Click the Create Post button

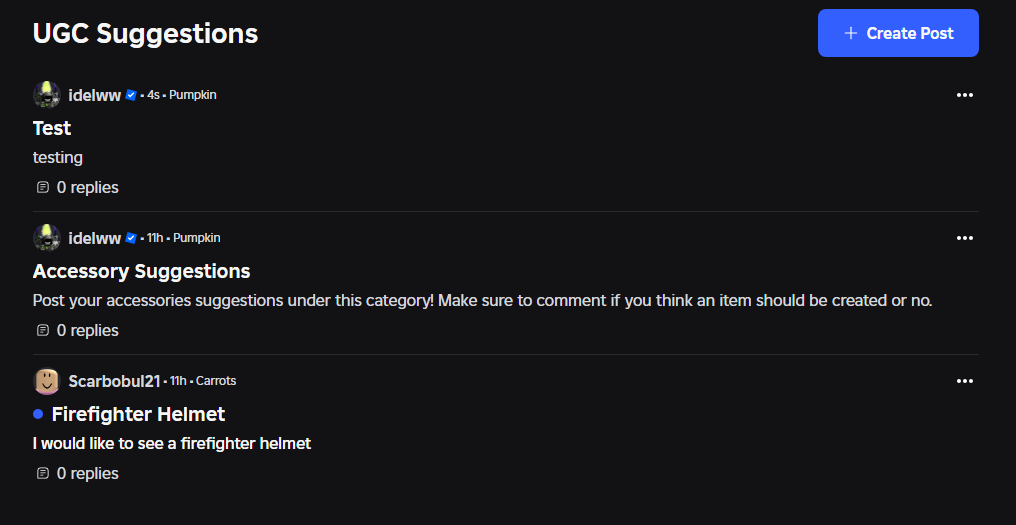click(x=897, y=33)
